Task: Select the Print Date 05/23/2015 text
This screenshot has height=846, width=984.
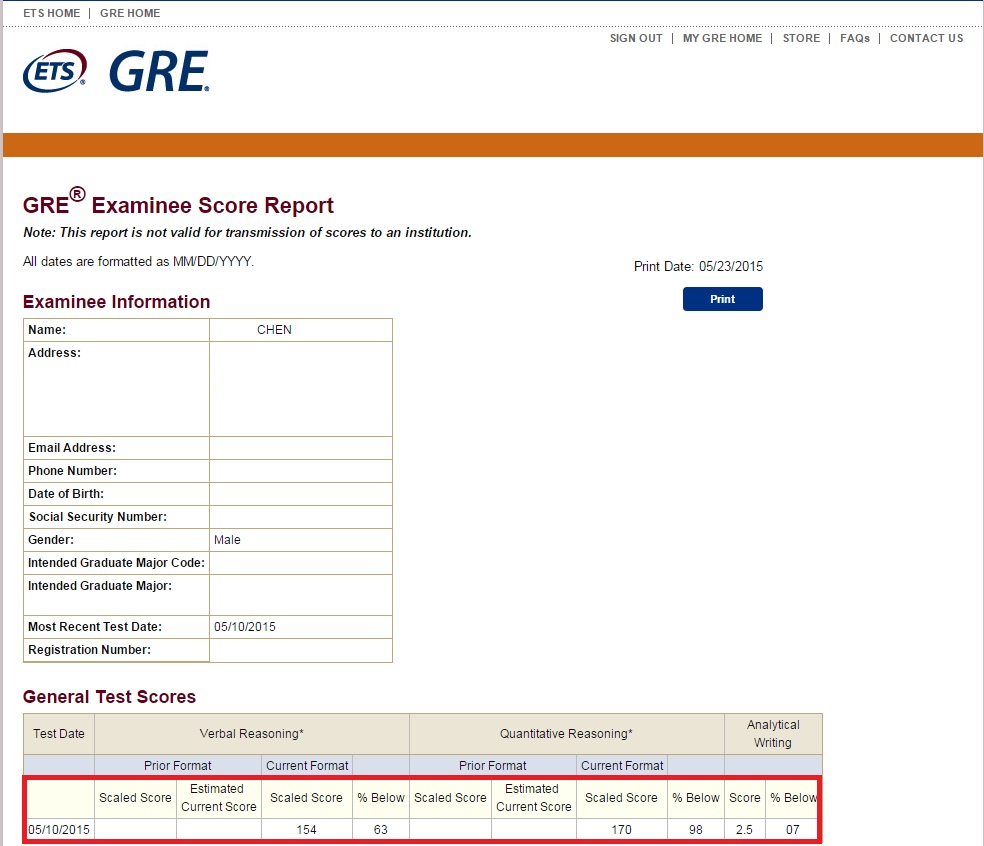Action: [698, 266]
